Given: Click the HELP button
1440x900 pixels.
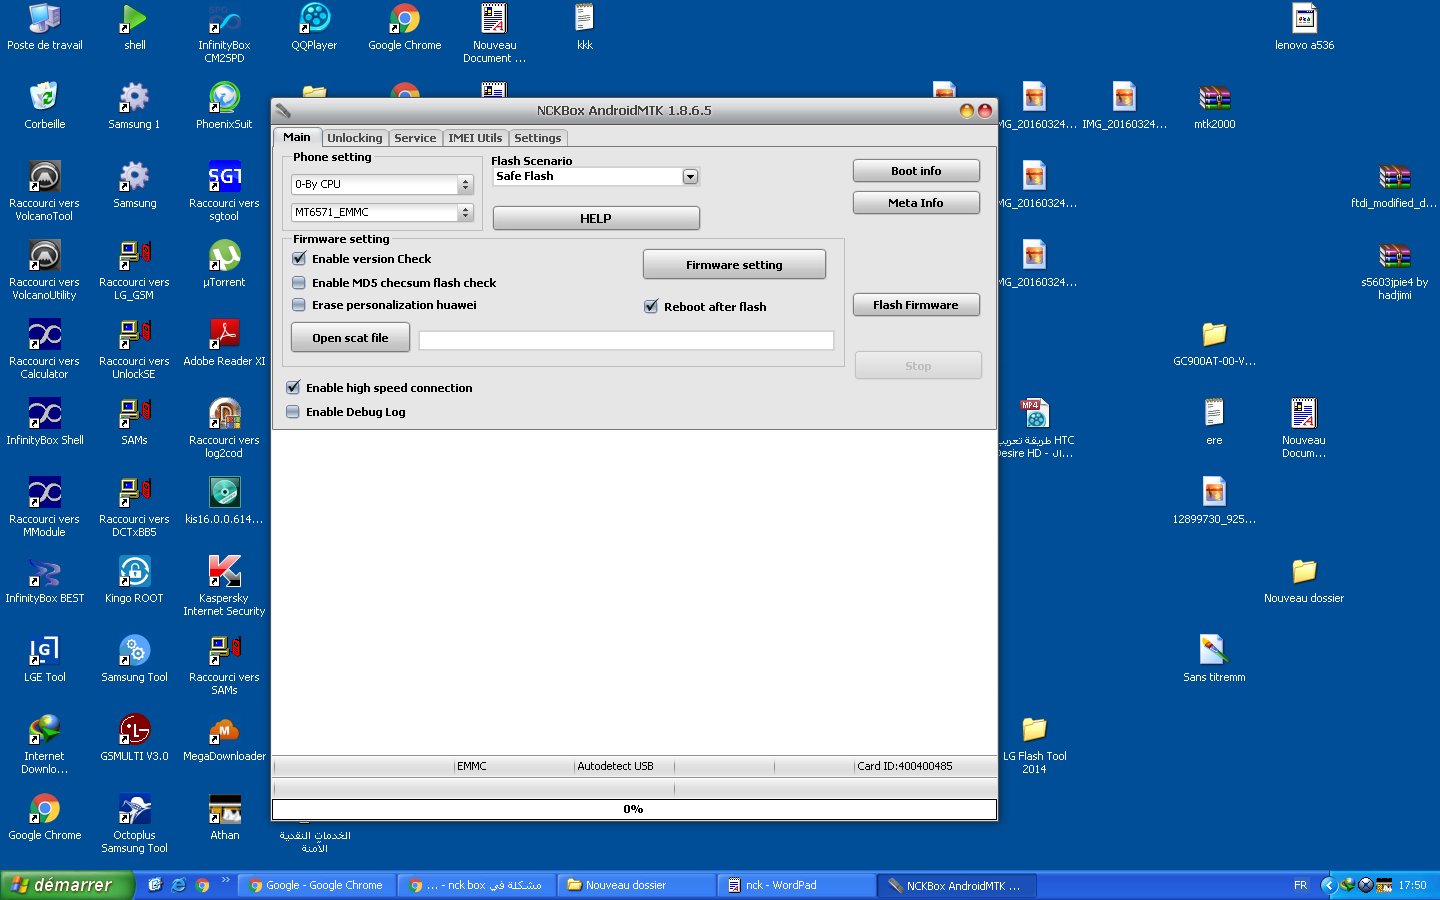Looking at the screenshot, I should click(596, 218).
